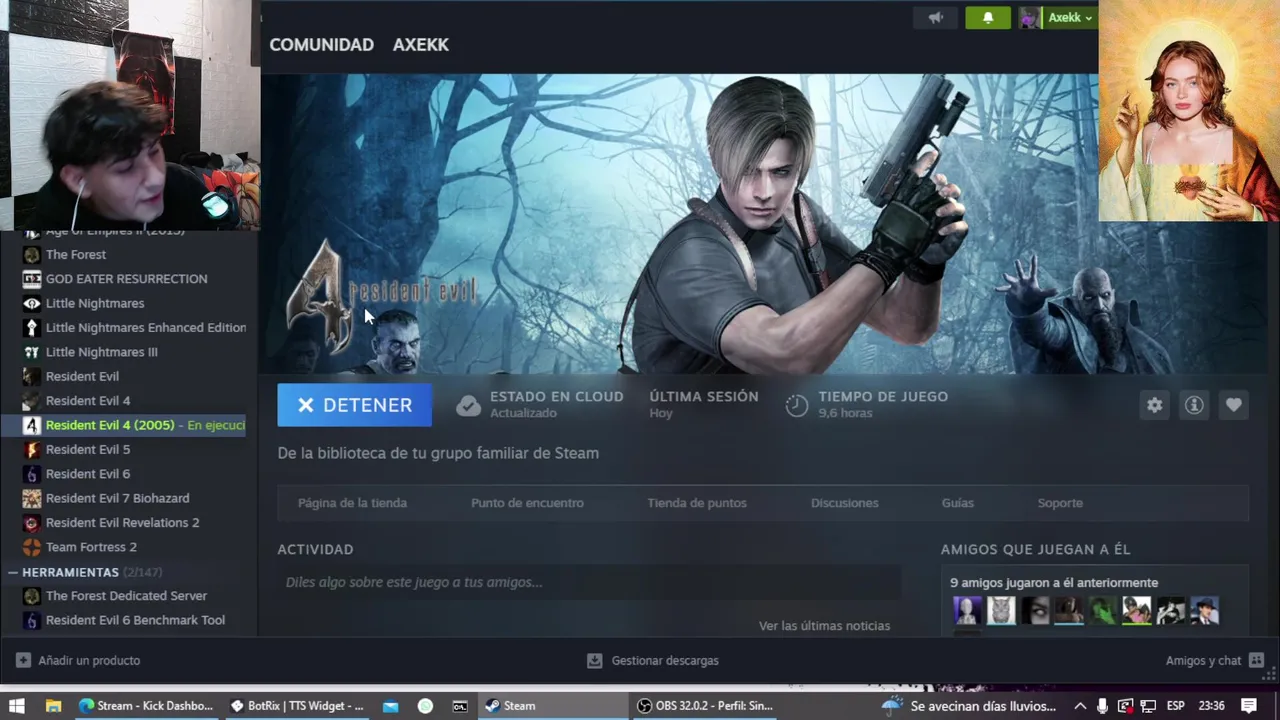Switch to OBS 32.0.2 taskbar window
This screenshot has width=1280, height=720.
coord(706,706)
